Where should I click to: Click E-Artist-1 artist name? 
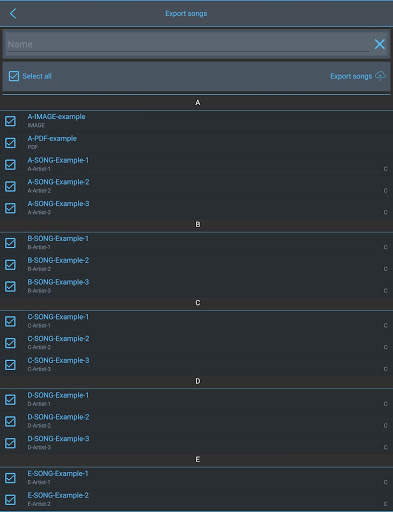pos(39,482)
